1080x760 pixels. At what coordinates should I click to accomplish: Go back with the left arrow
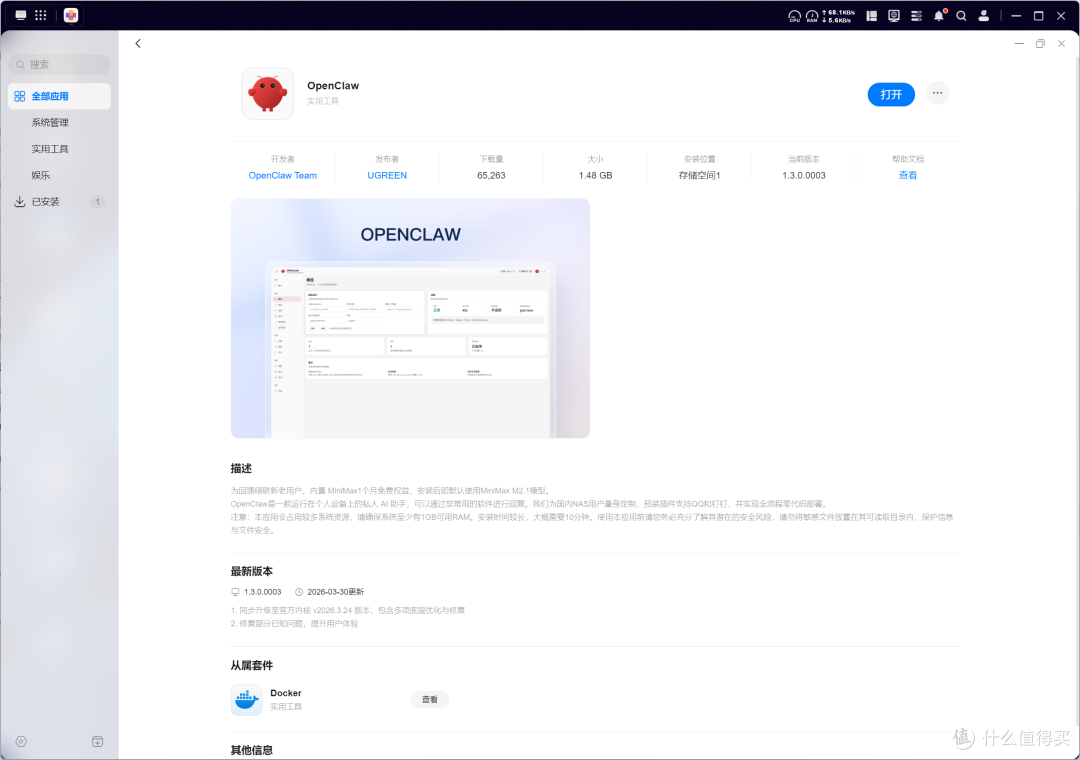click(x=138, y=43)
